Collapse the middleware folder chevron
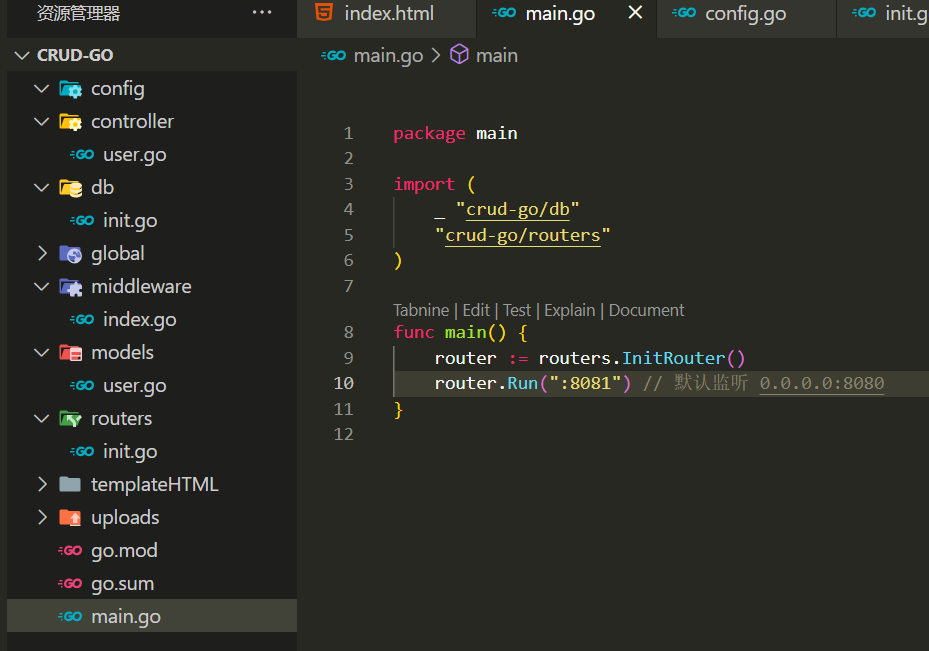This screenshot has height=651, width=929. click(41, 287)
